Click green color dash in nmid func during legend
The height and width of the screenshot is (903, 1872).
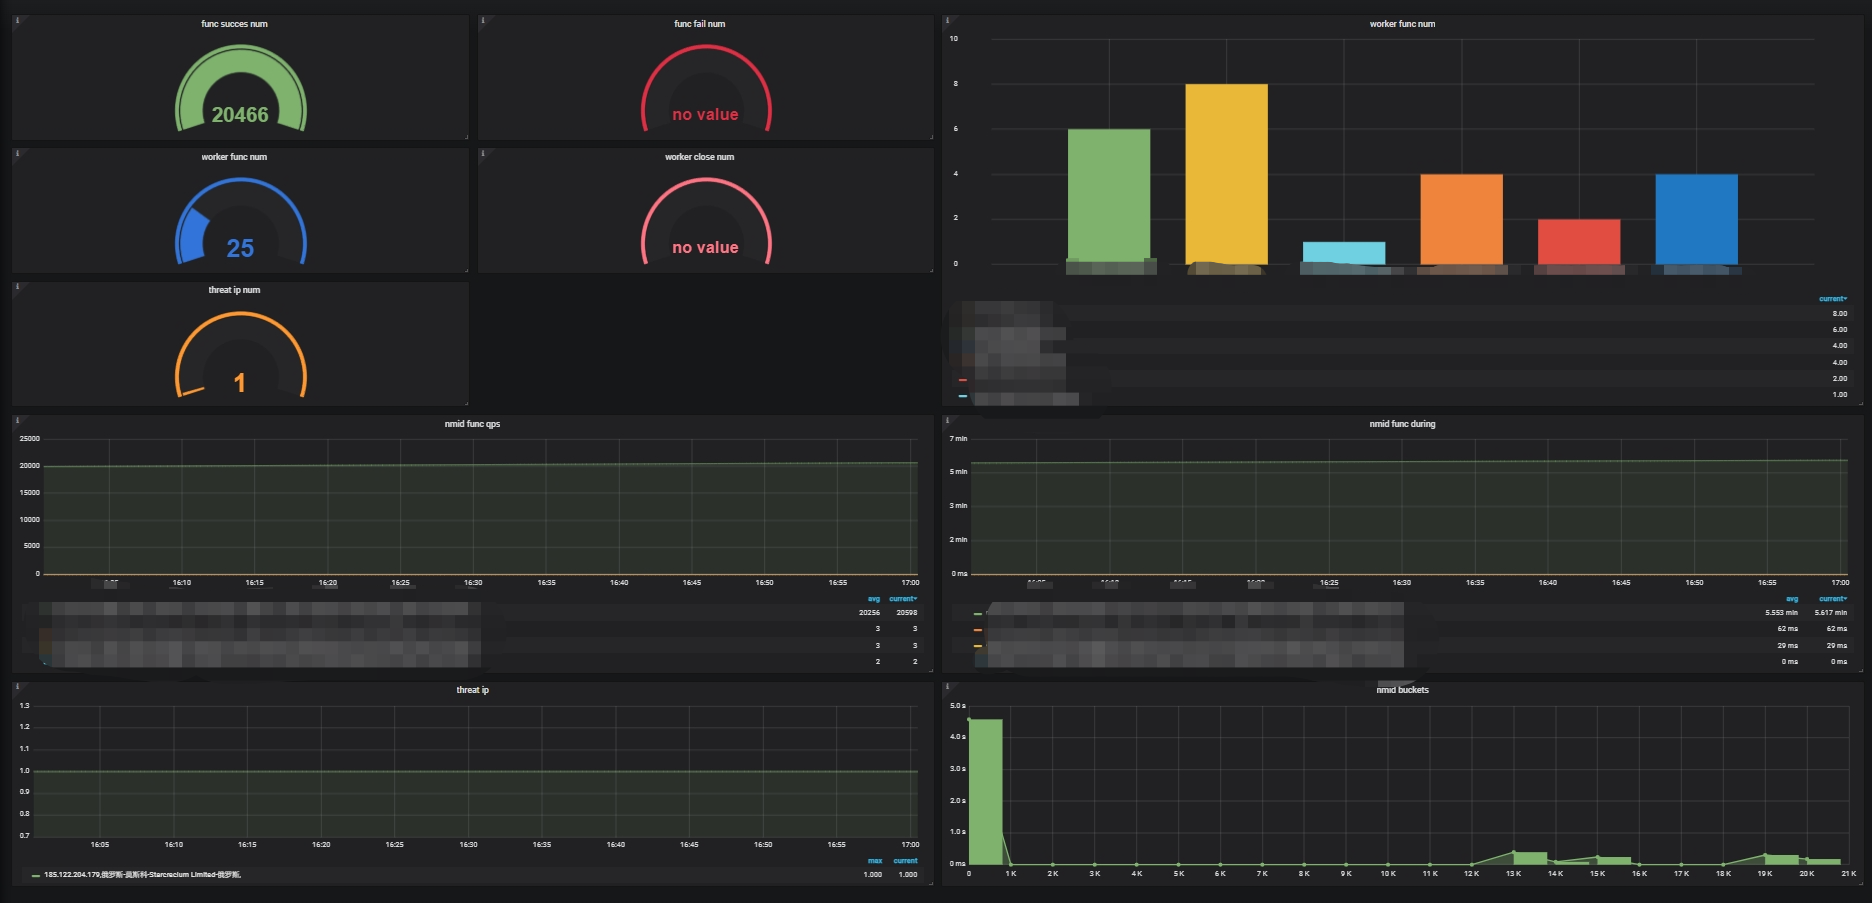pyautogui.click(x=978, y=614)
